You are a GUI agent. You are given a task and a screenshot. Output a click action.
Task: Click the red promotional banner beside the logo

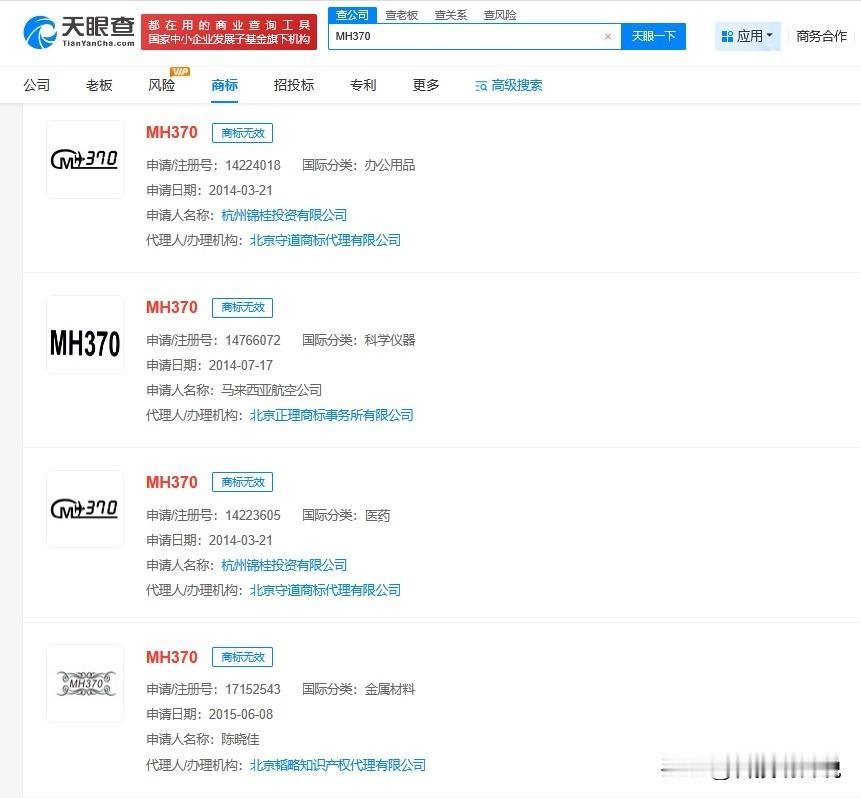[x=229, y=32]
